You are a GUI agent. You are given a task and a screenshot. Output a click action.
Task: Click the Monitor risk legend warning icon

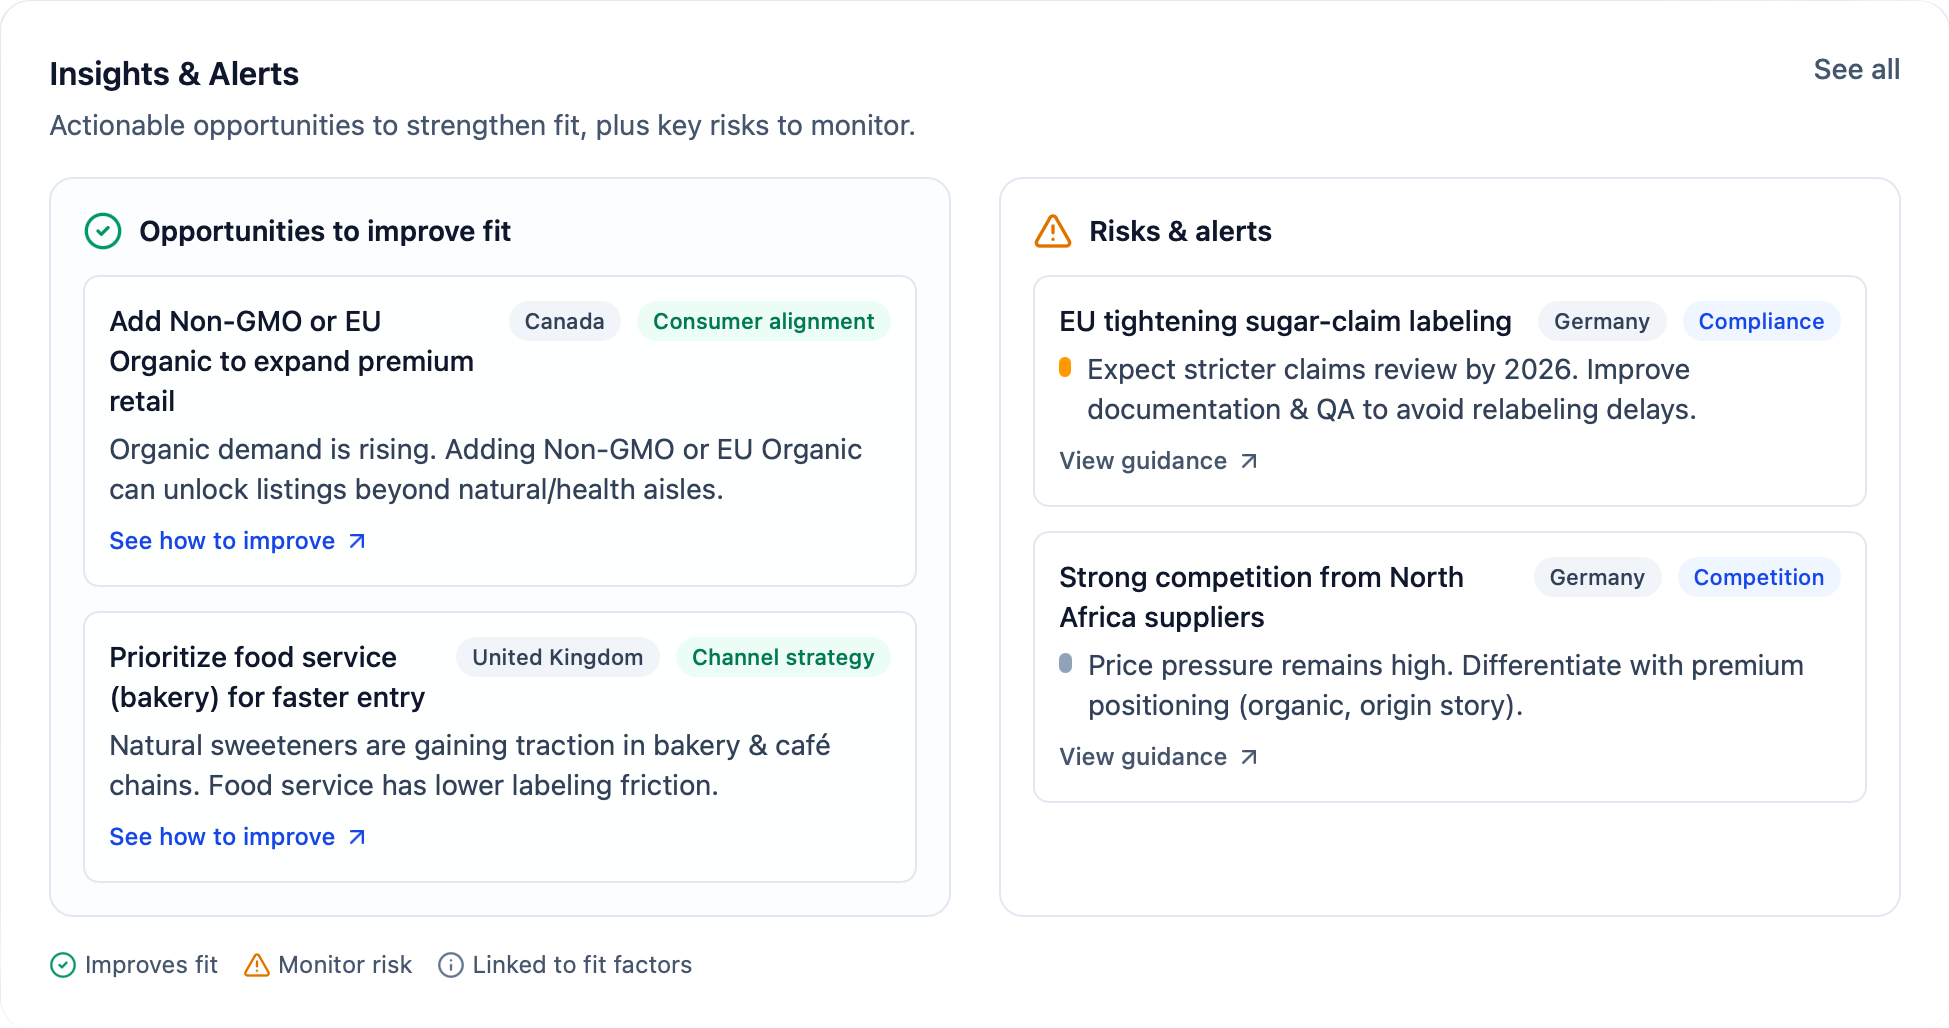pos(257,965)
